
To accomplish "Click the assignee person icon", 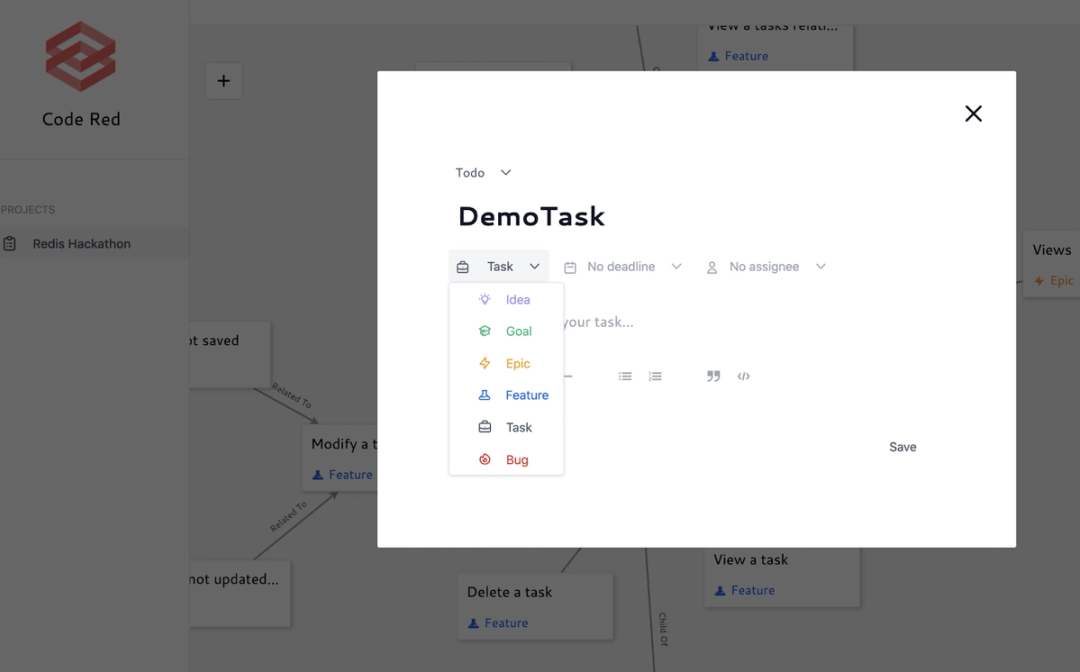I will pos(711,266).
